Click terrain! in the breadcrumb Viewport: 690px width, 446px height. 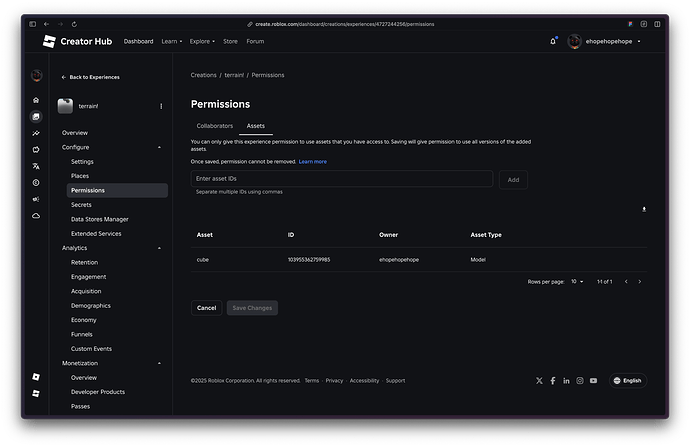234,75
